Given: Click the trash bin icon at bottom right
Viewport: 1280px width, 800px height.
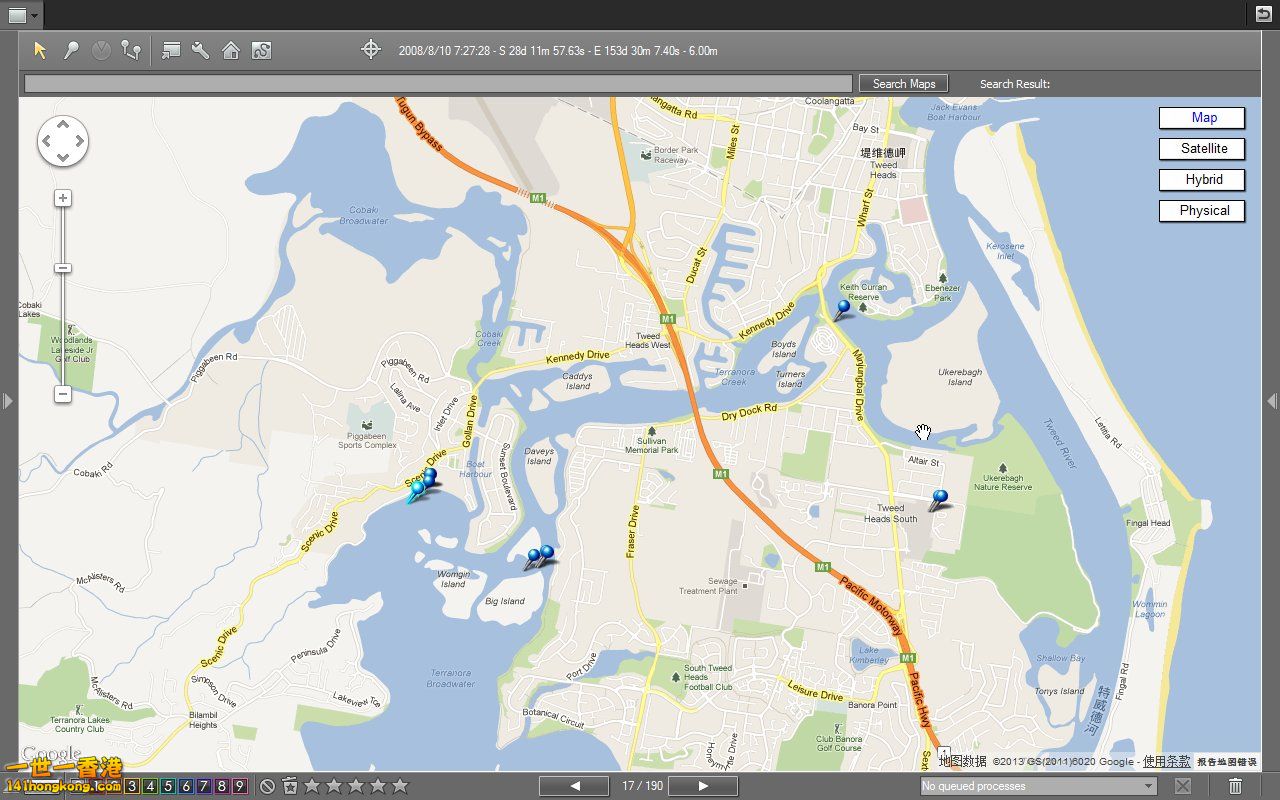Looking at the screenshot, I should [1236, 786].
